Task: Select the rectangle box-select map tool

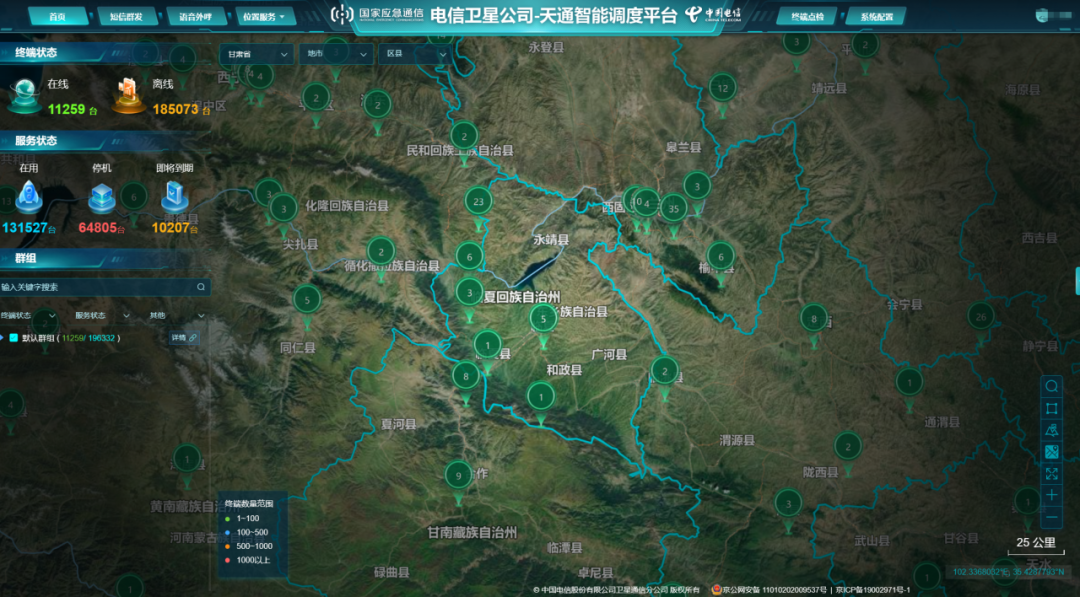Action: coord(1051,408)
